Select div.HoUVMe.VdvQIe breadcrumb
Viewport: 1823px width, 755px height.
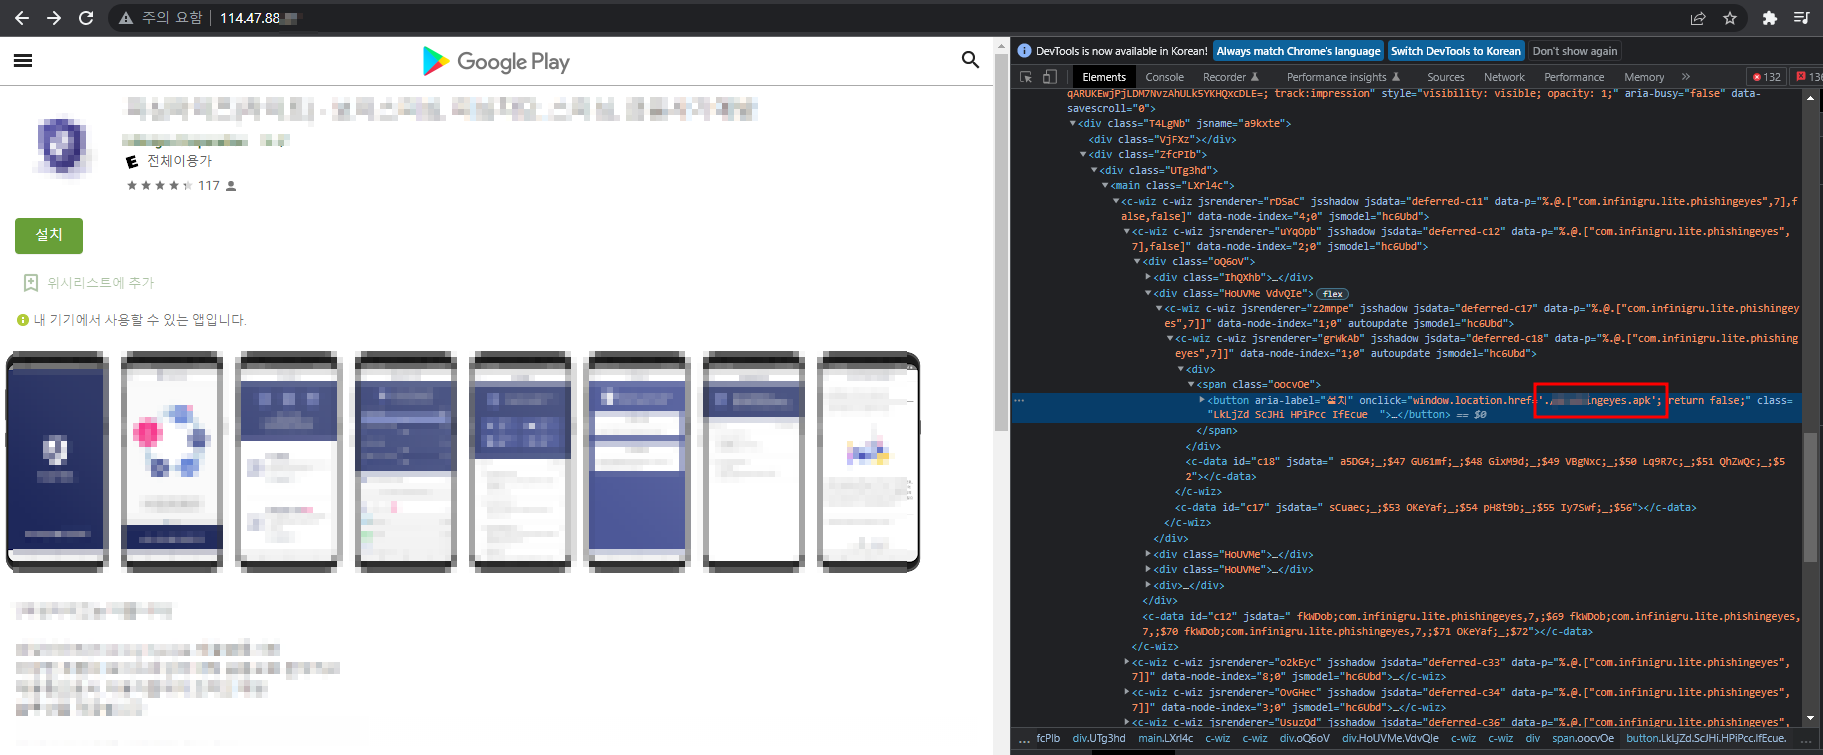[x=1390, y=738]
